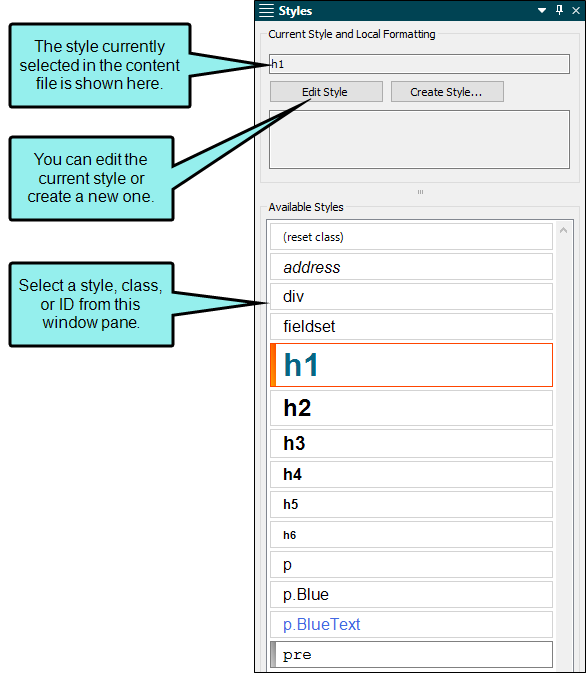
Task: Choose the h5 style entry
Action: pyautogui.click(x=411, y=504)
